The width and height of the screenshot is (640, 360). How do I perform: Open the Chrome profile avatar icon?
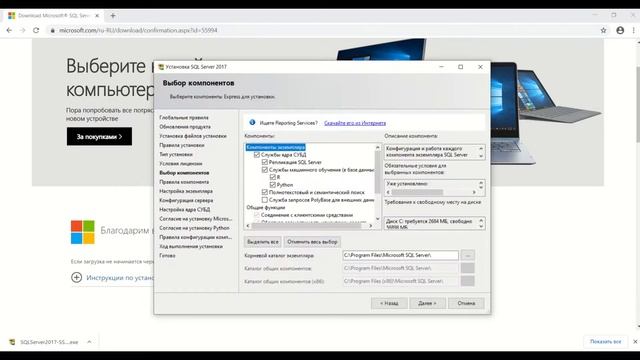click(620, 30)
